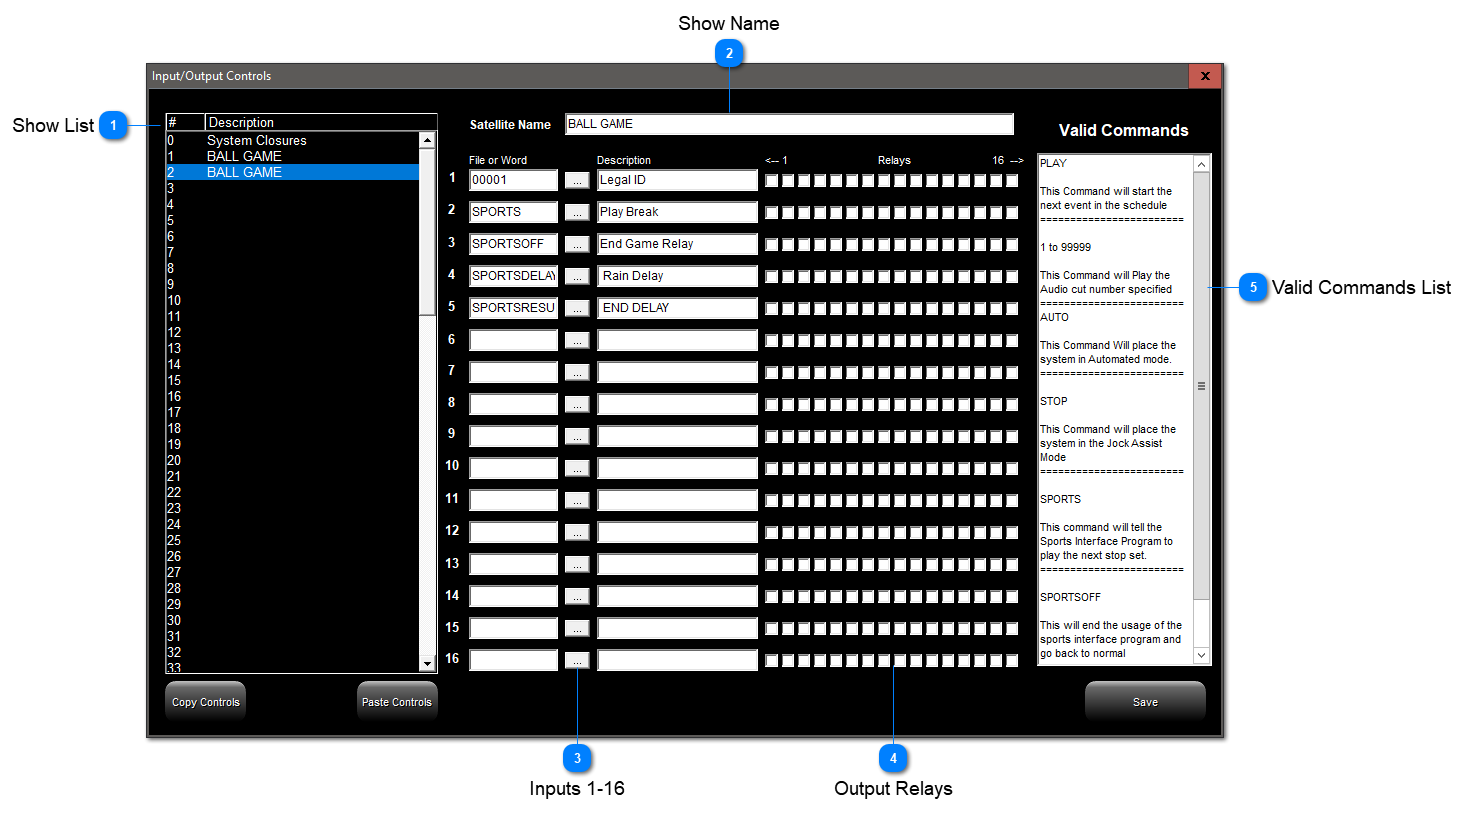Check relay 1 checkbox in input row 8

click(772, 405)
